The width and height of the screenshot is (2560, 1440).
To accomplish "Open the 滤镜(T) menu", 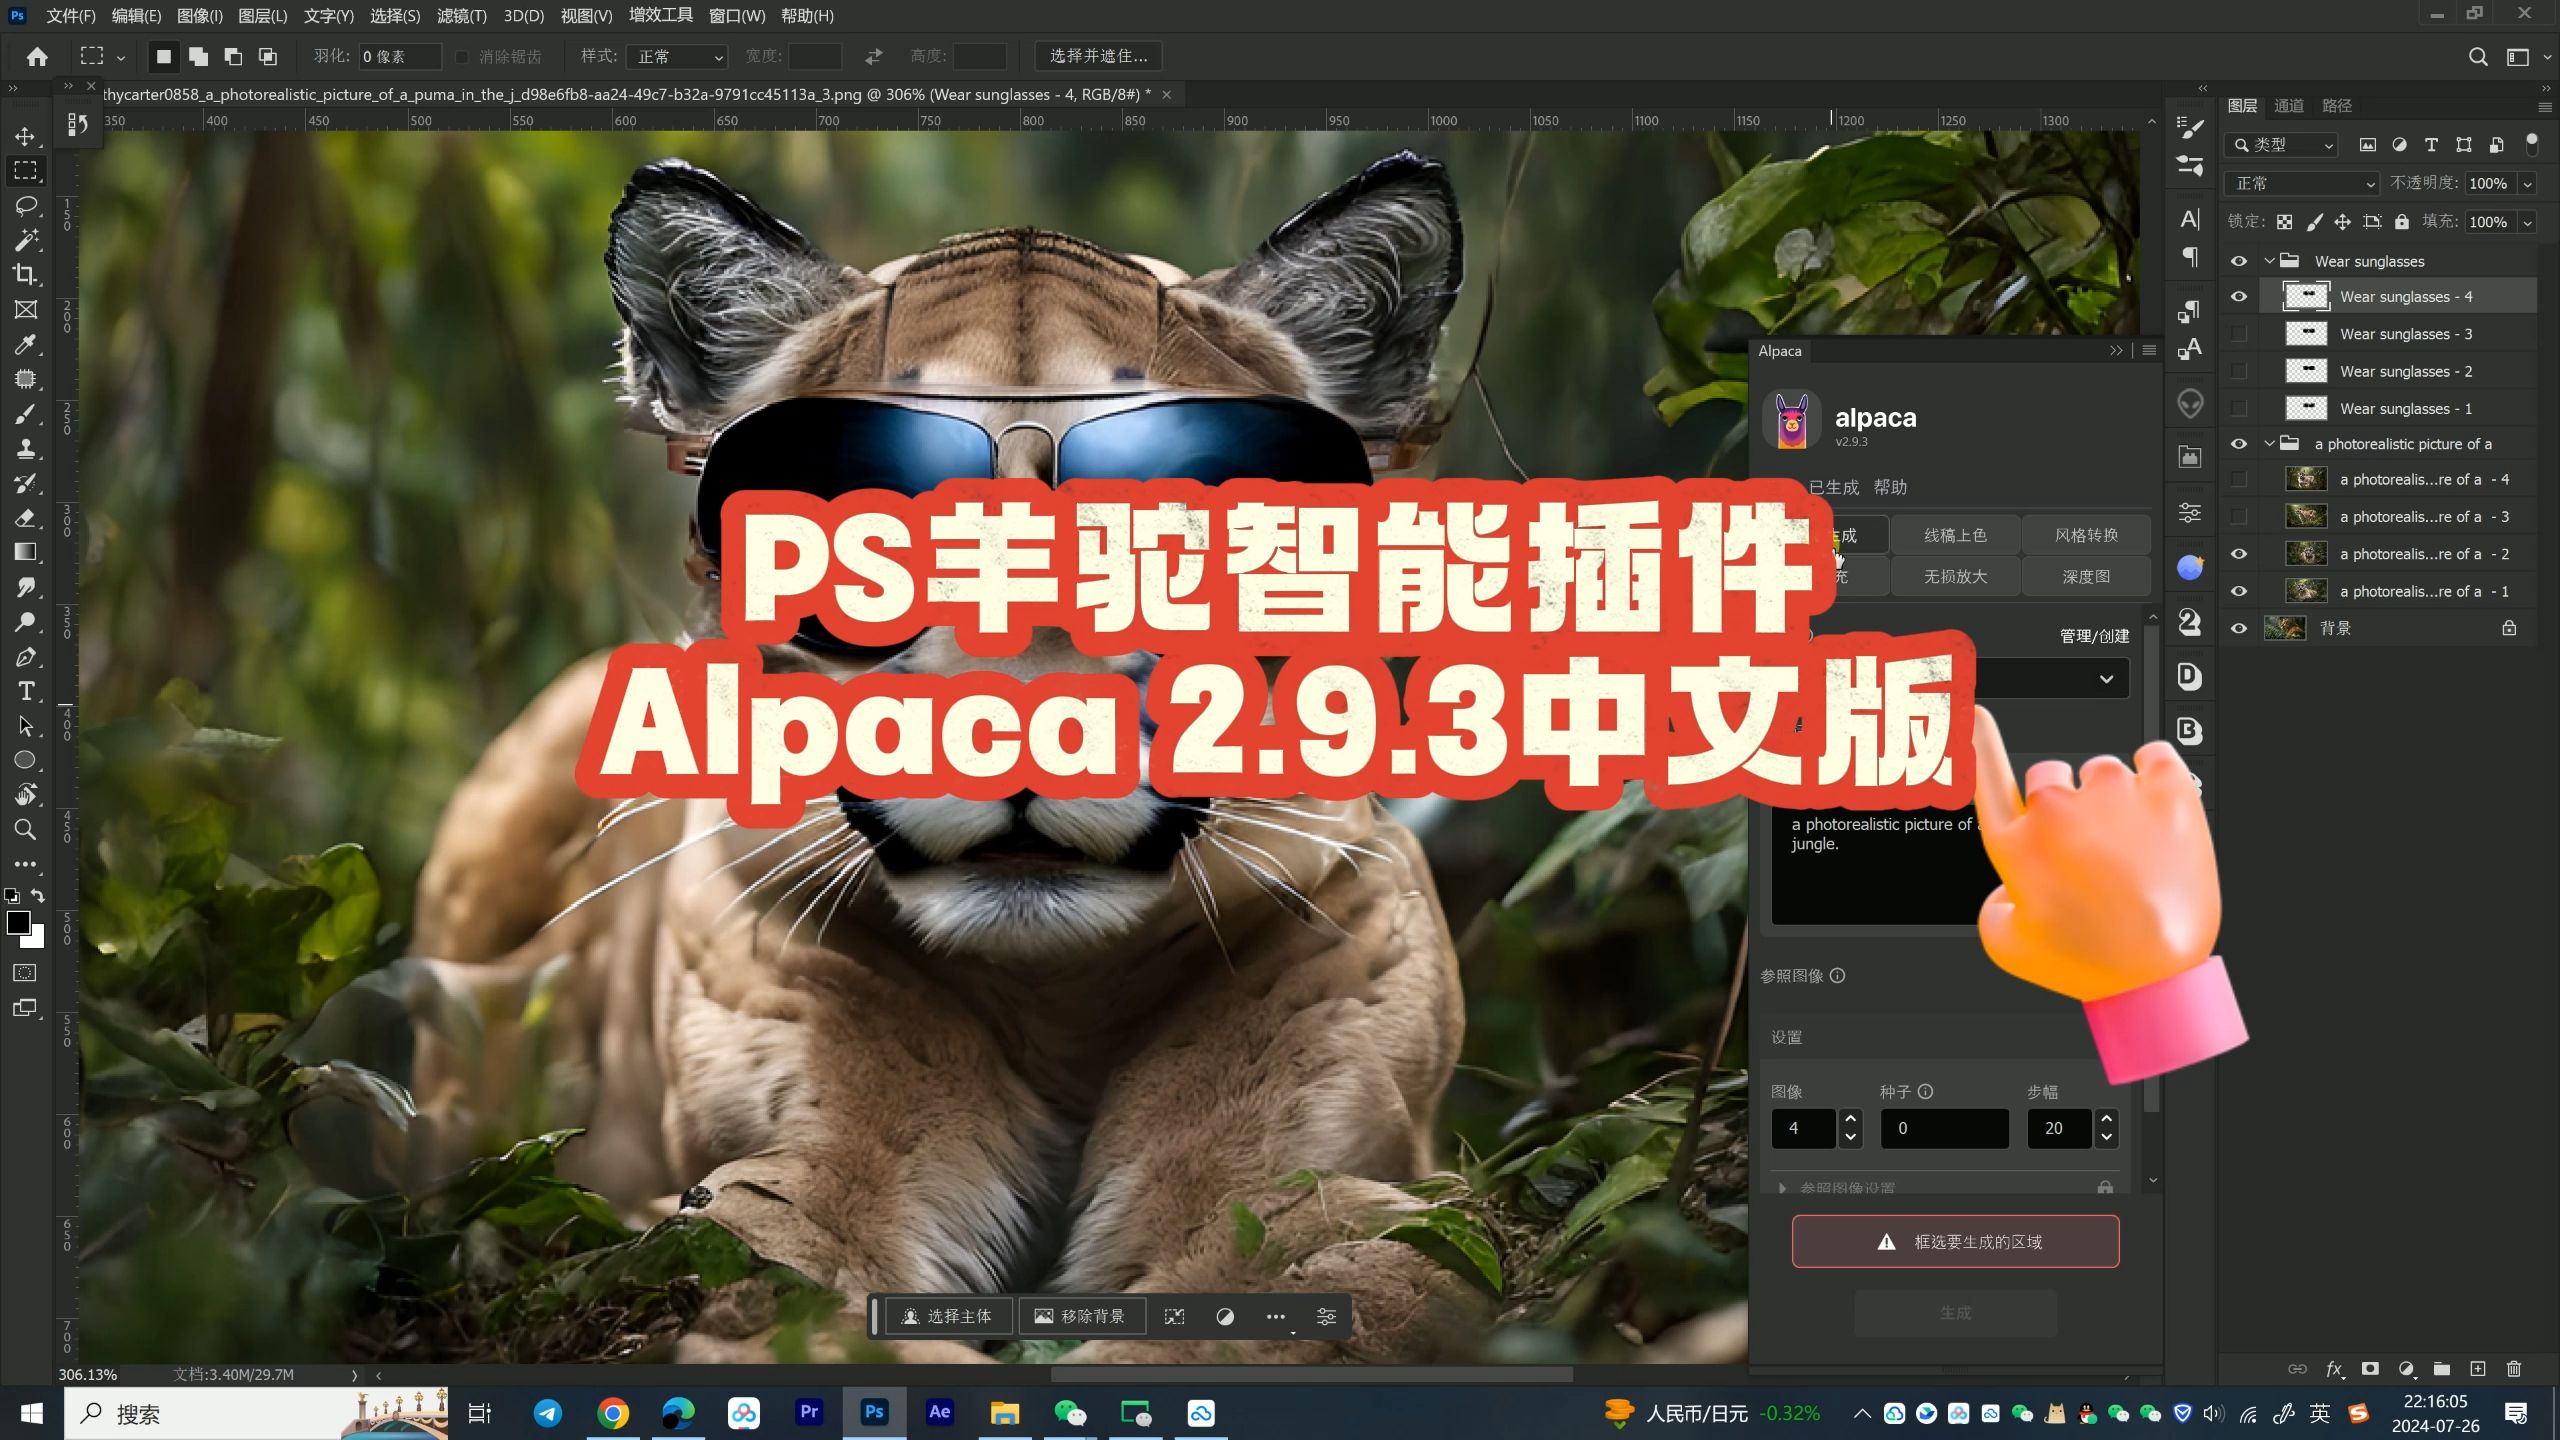I will click(461, 16).
